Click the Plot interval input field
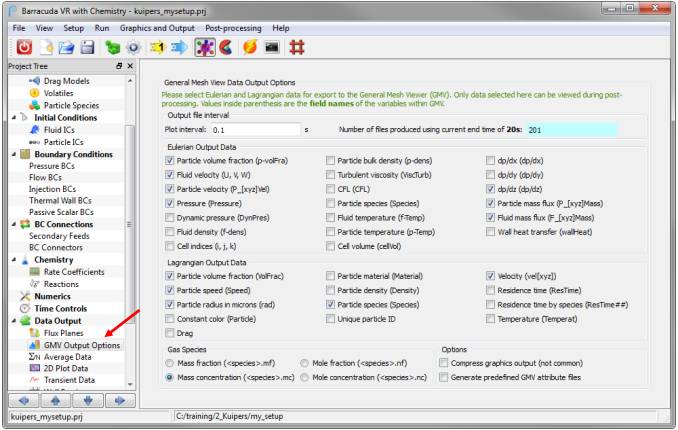The image size is (678, 430). 255,130
